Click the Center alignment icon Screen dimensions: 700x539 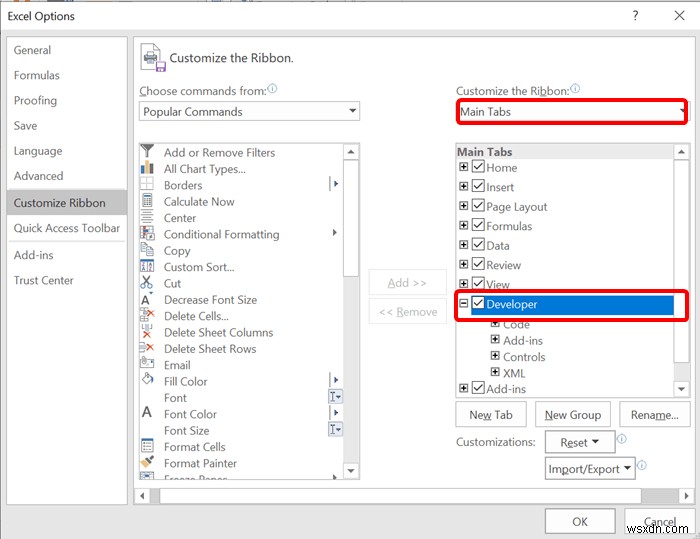(x=147, y=217)
